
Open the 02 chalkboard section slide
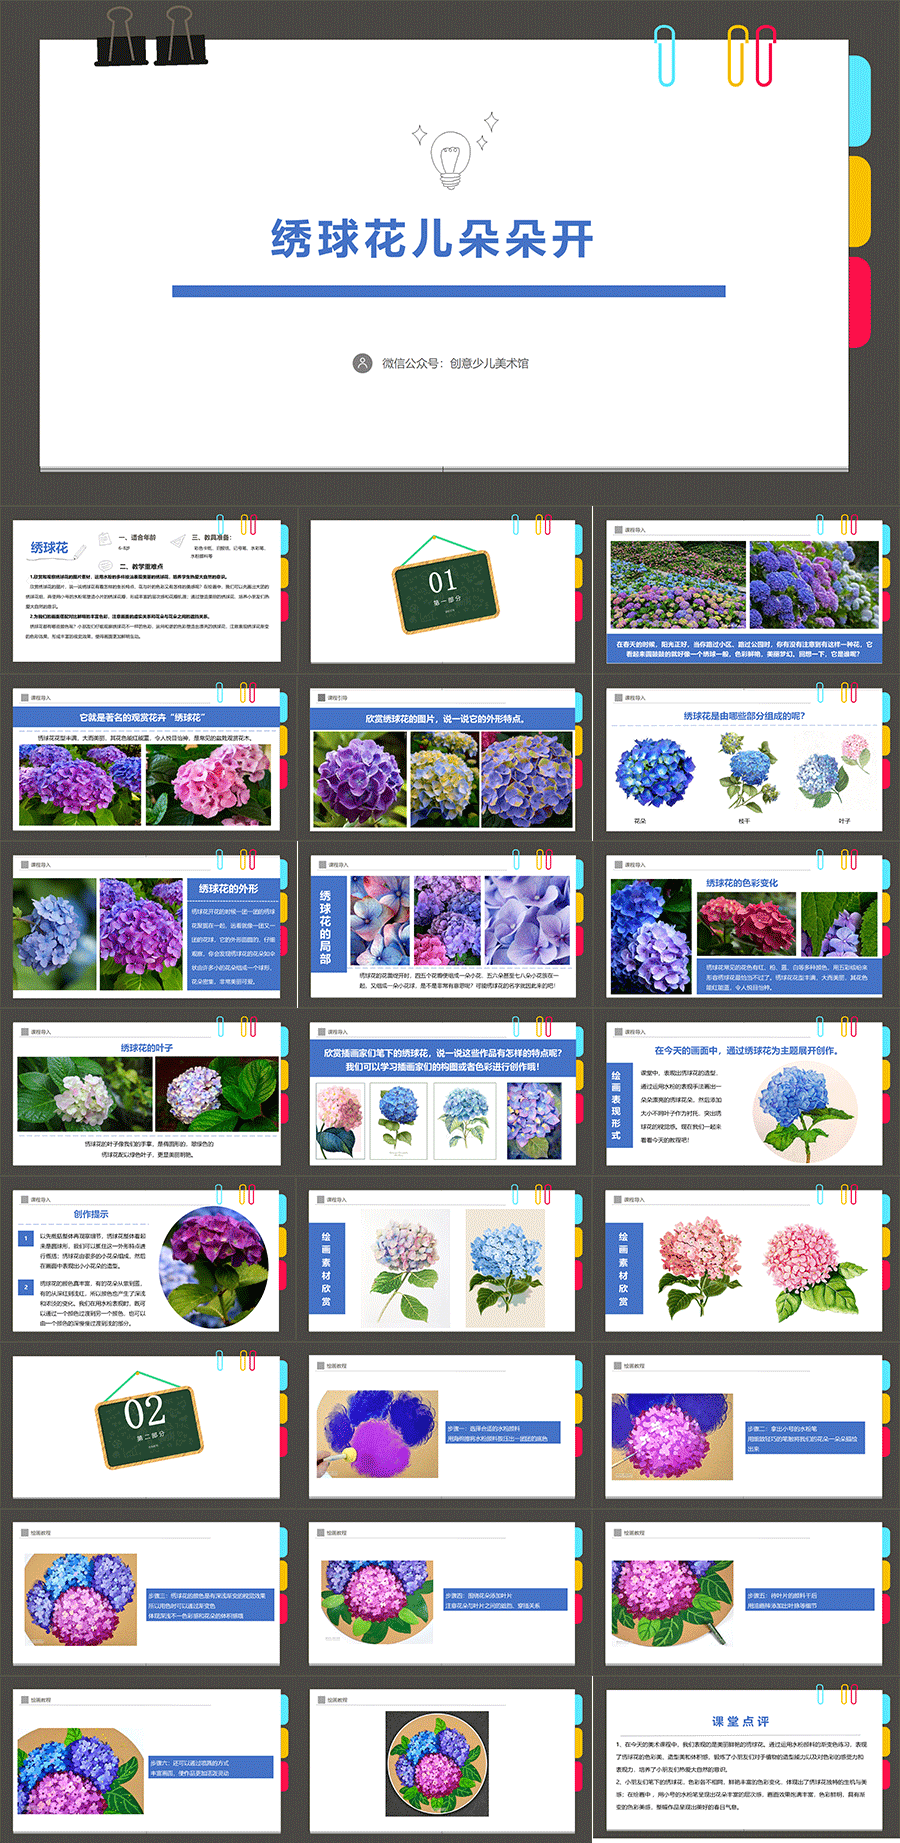pos(147,1425)
